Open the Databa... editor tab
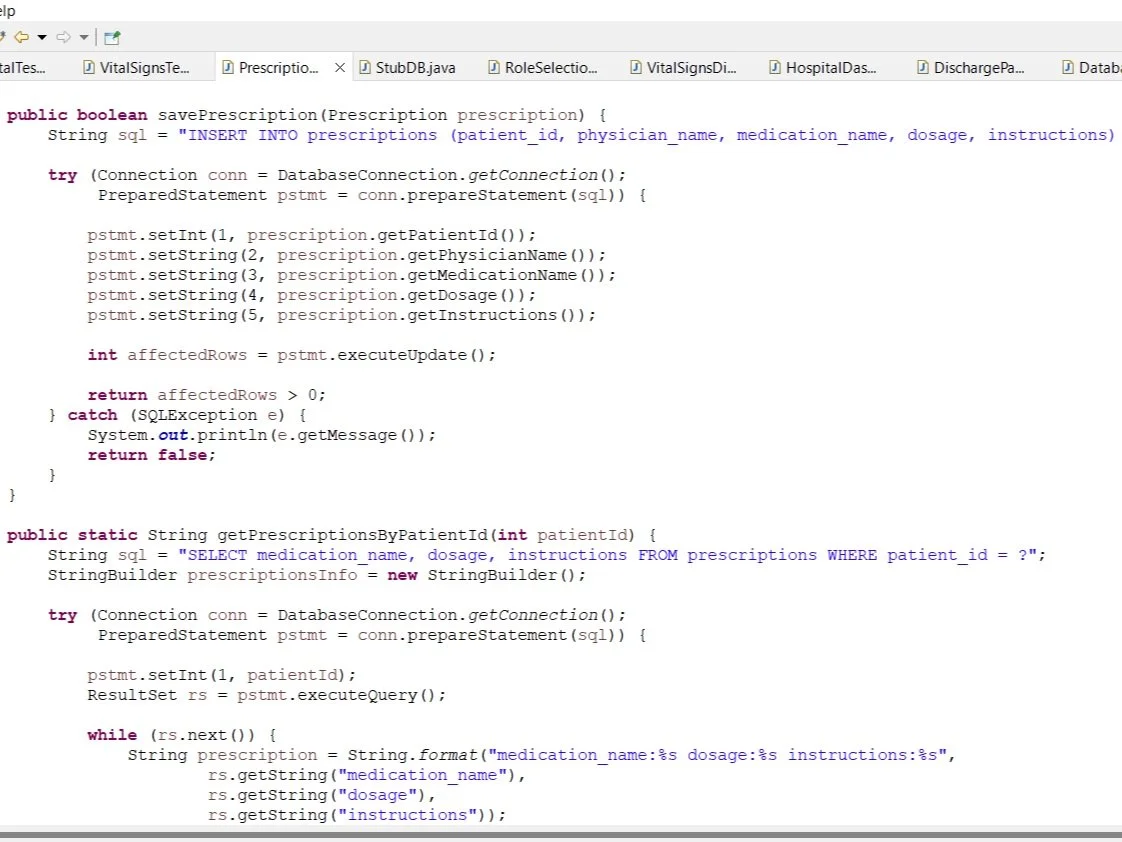Image resolution: width=1122 pixels, height=842 pixels. click(x=1090, y=67)
